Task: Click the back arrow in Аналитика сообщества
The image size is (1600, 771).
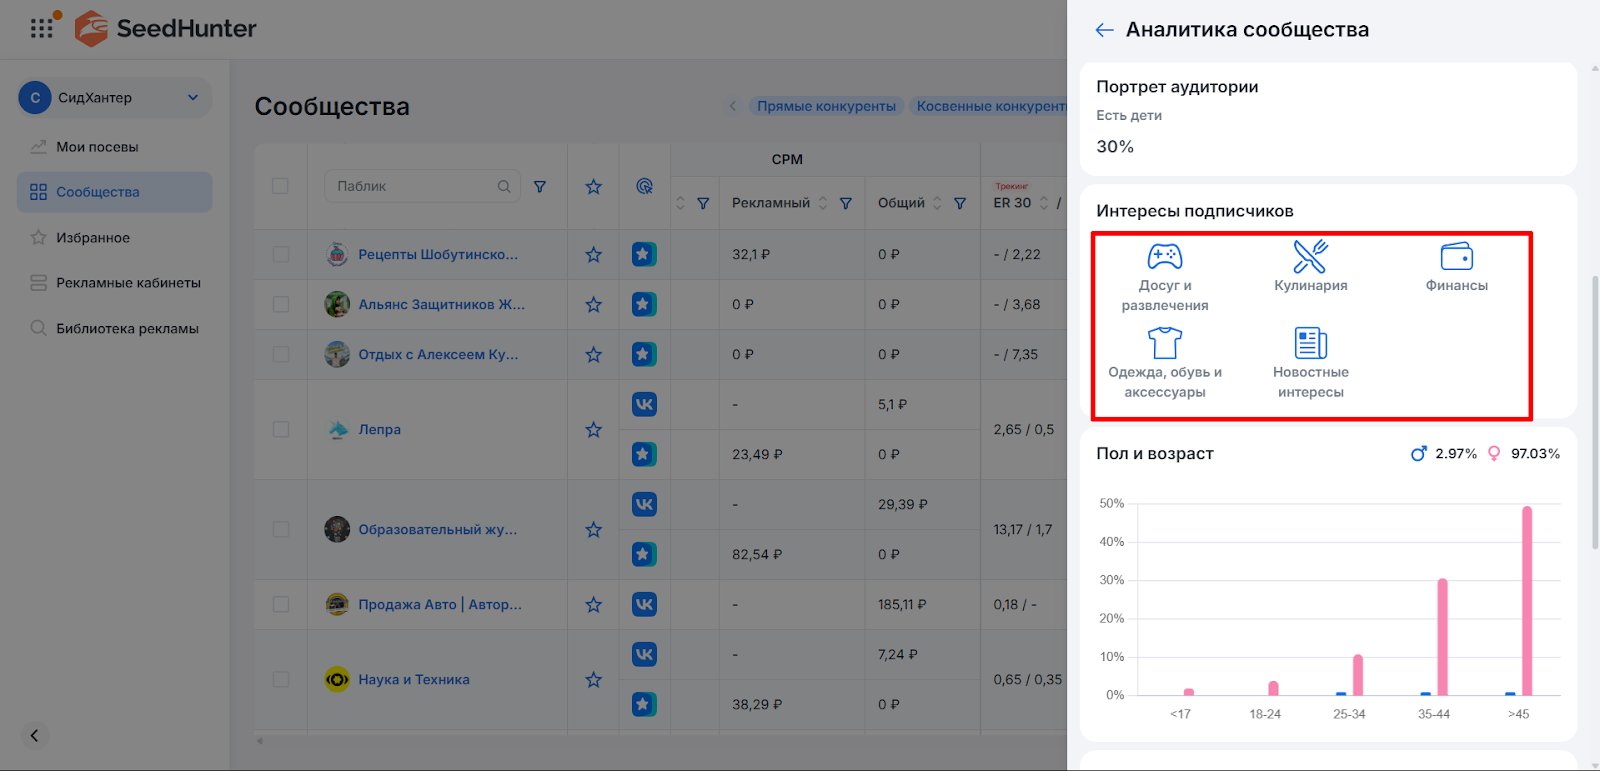Action: pos(1104,30)
